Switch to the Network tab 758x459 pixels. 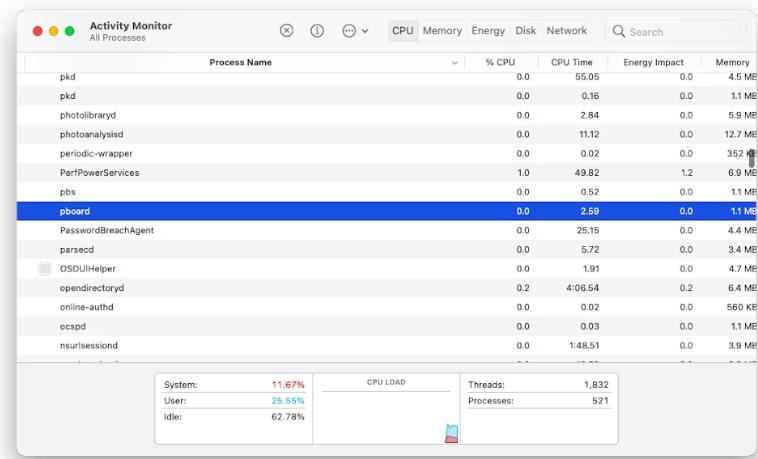pyautogui.click(x=567, y=31)
